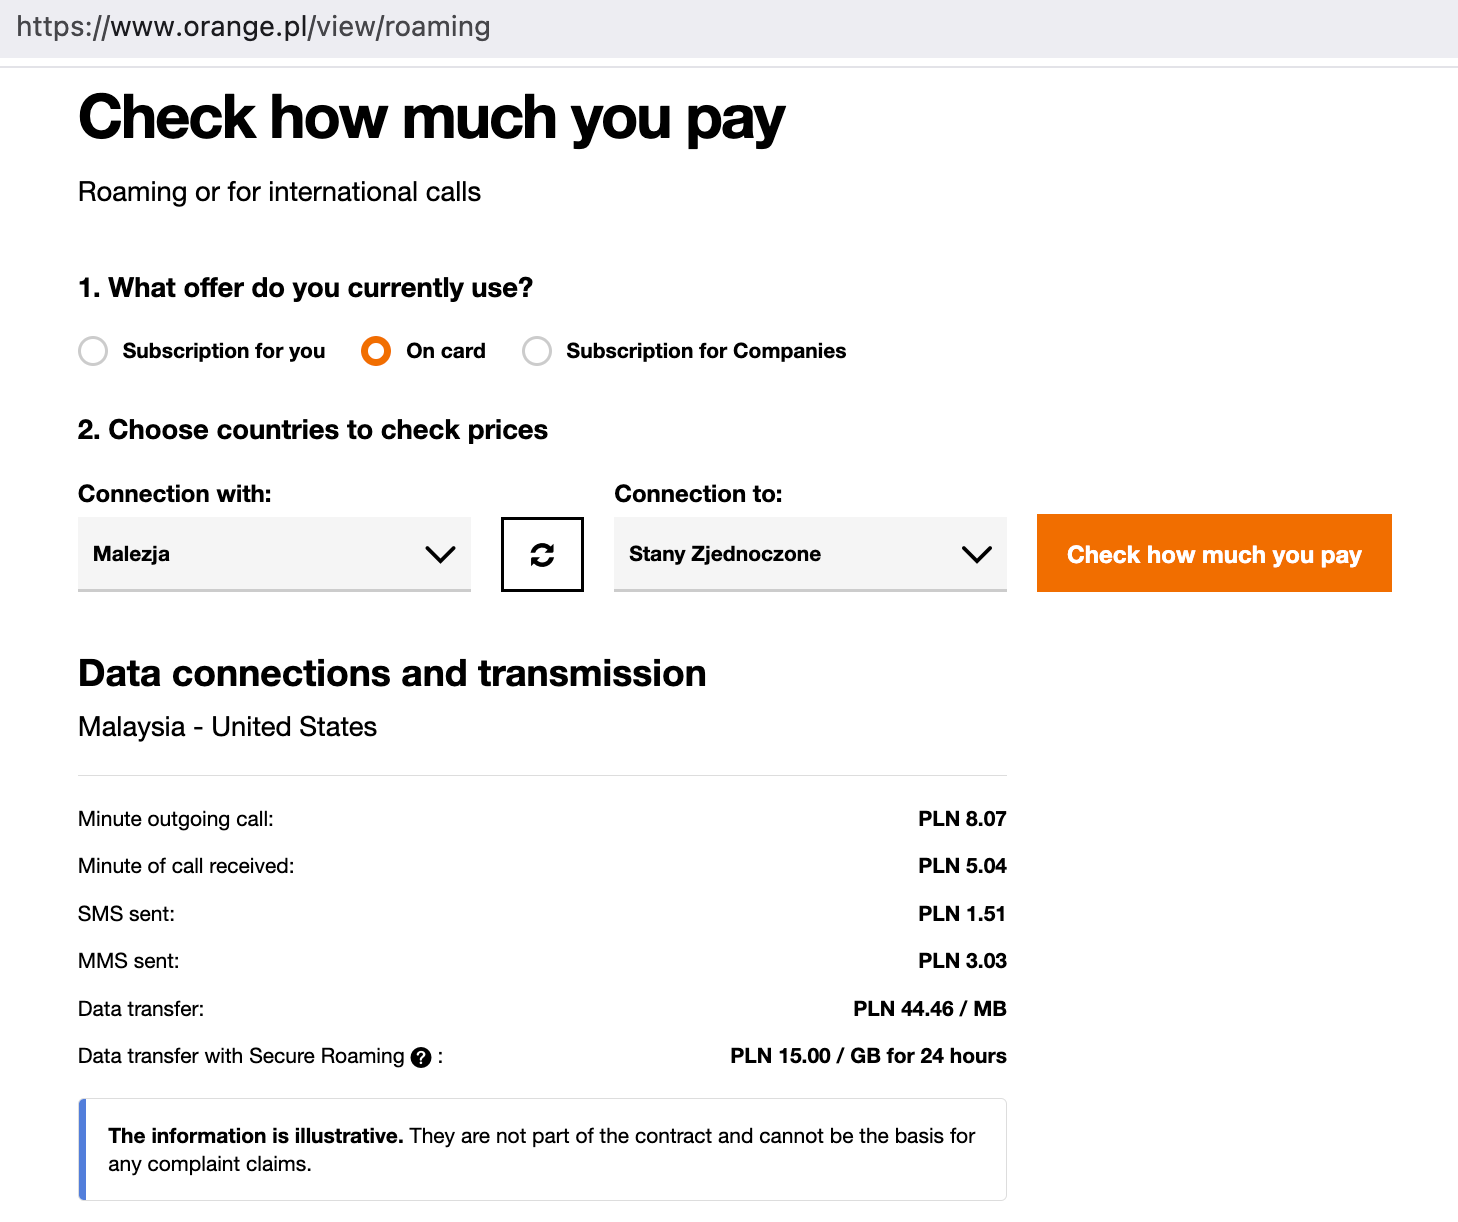This screenshot has height=1222, width=1458.
Task: Click the 'On card' label text
Action: point(446,351)
